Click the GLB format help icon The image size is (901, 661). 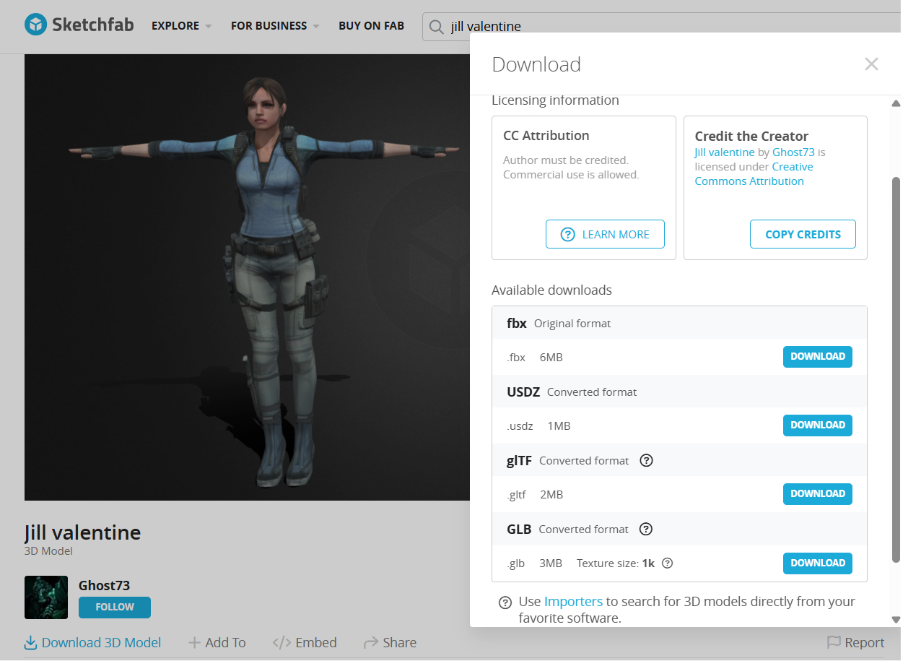click(x=646, y=529)
